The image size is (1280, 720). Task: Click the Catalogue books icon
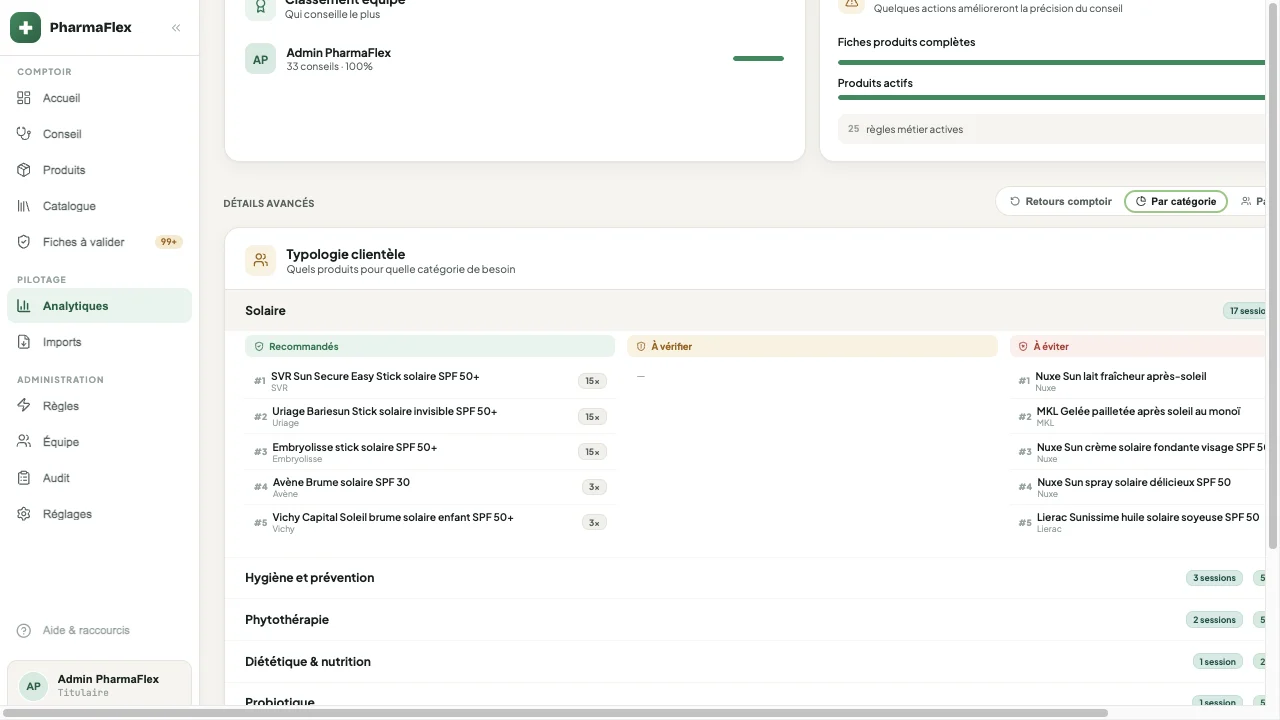pyautogui.click(x=24, y=206)
